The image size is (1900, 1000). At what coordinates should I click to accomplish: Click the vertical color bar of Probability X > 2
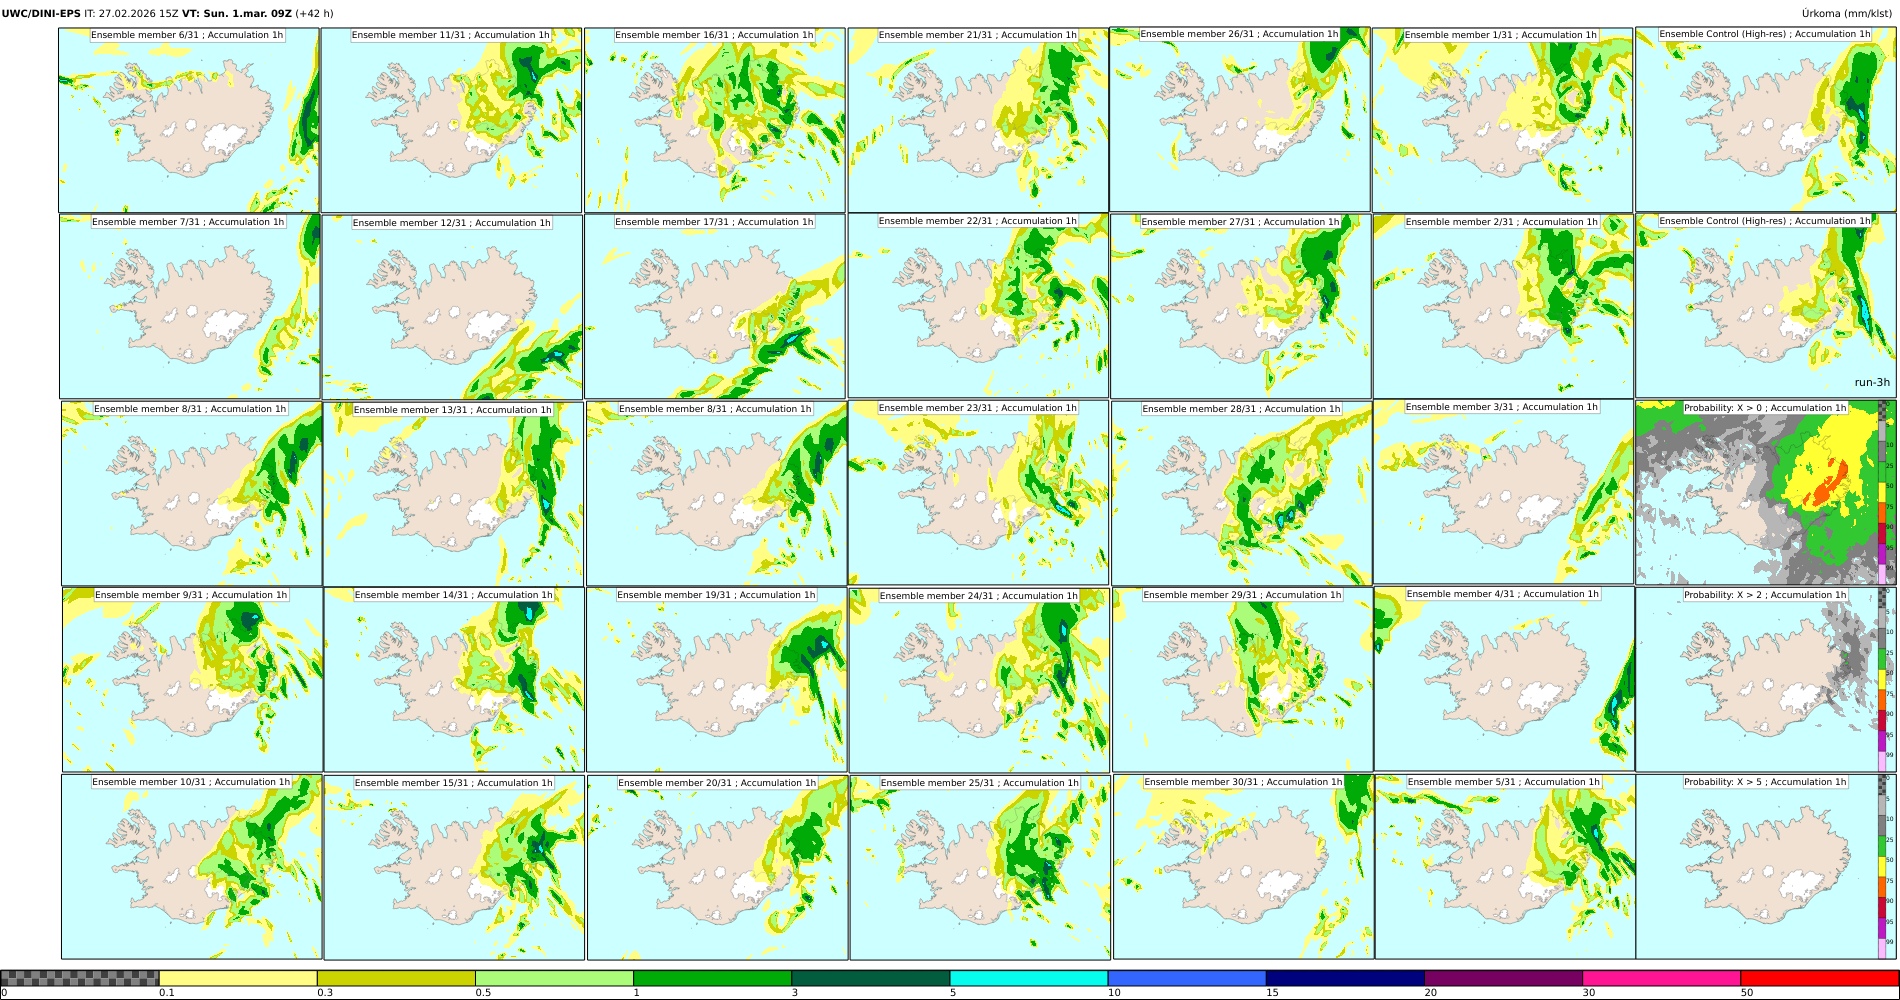[x=1882, y=679]
